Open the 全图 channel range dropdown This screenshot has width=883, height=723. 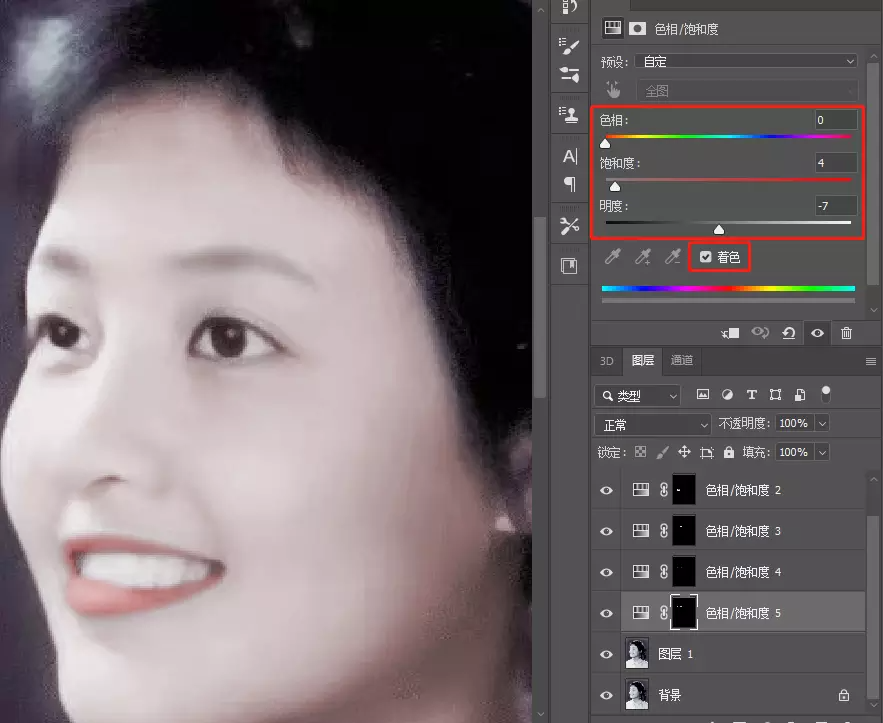tap(747, 91)
